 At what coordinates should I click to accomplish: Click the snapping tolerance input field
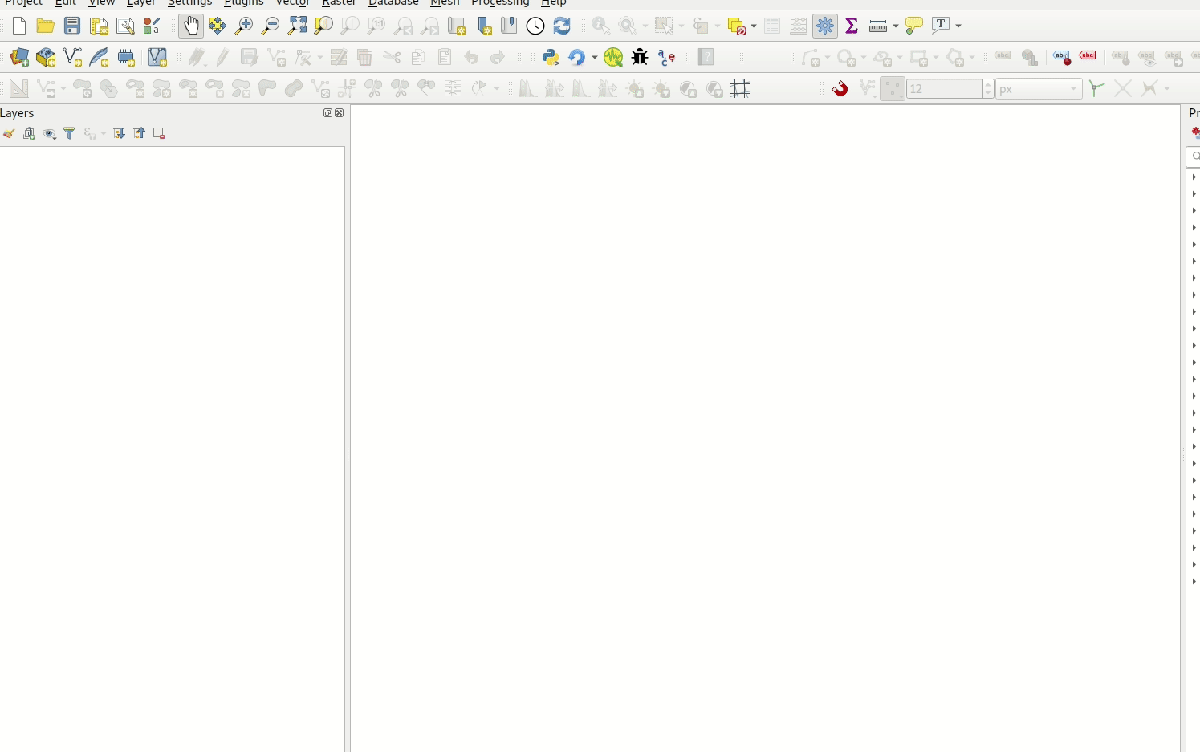click(x=945, y=90)
